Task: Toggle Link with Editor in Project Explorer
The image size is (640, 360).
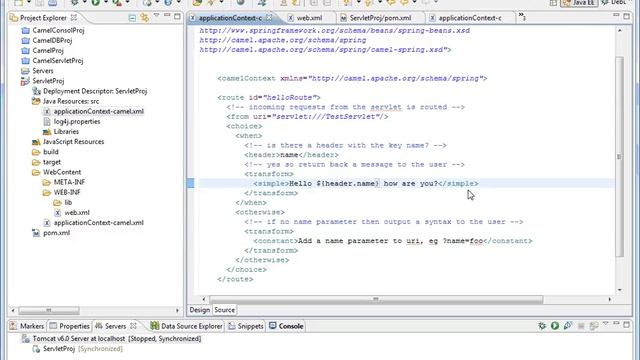Action: 144,18
